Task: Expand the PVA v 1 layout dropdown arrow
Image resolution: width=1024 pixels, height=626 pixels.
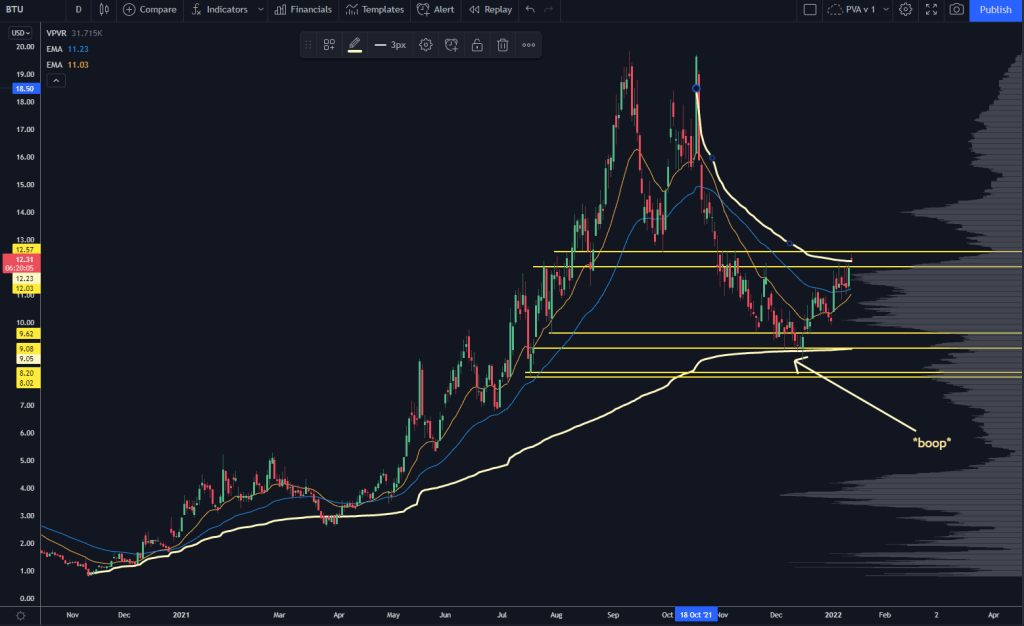Action: (x=886, y=10)
